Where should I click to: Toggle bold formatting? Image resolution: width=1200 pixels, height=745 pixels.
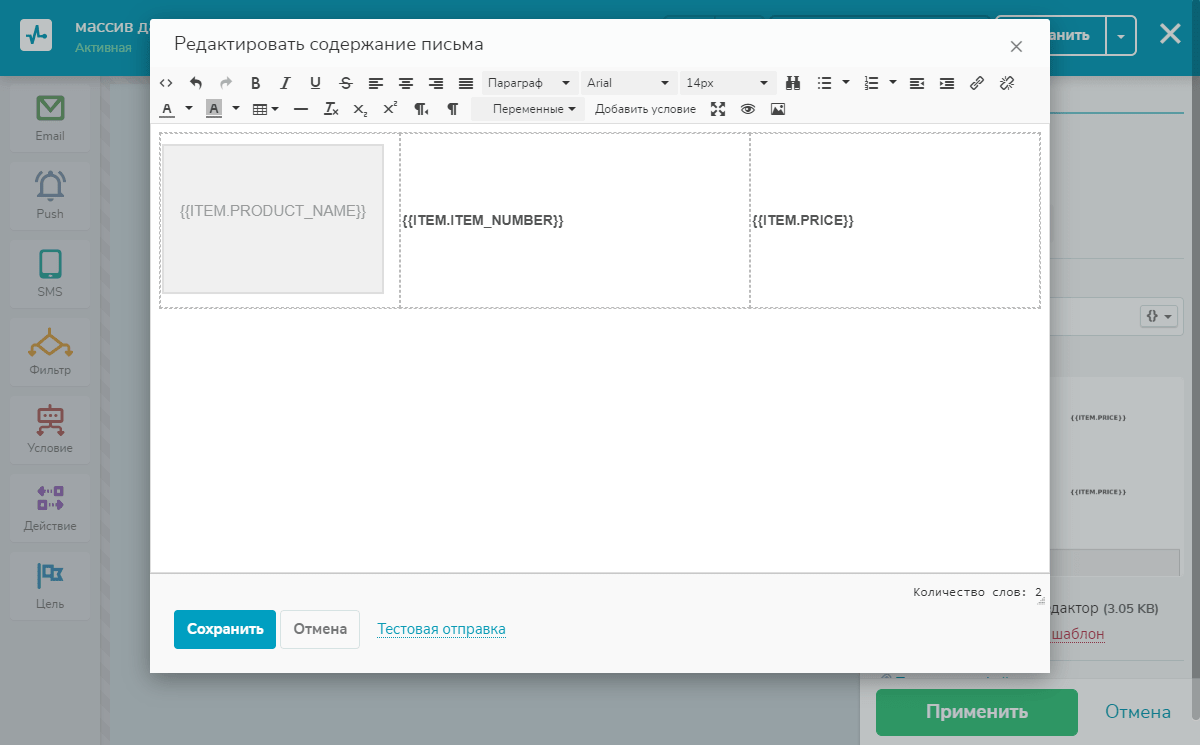tap(256, 83)
